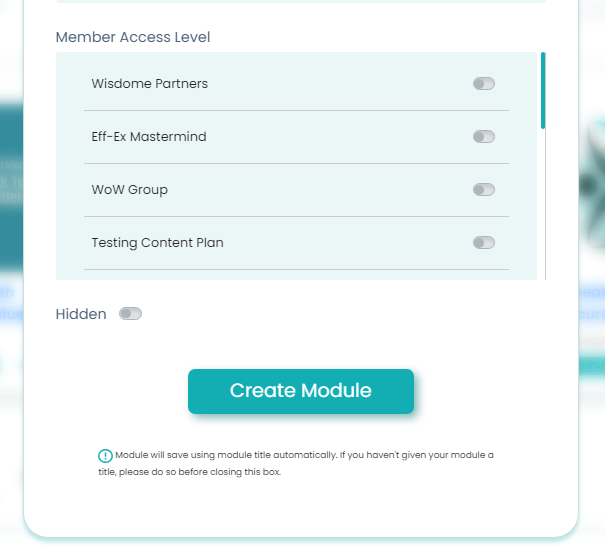Click the Member Access Level heading
The height and width of the screenshot is (555, 605).
133,38
